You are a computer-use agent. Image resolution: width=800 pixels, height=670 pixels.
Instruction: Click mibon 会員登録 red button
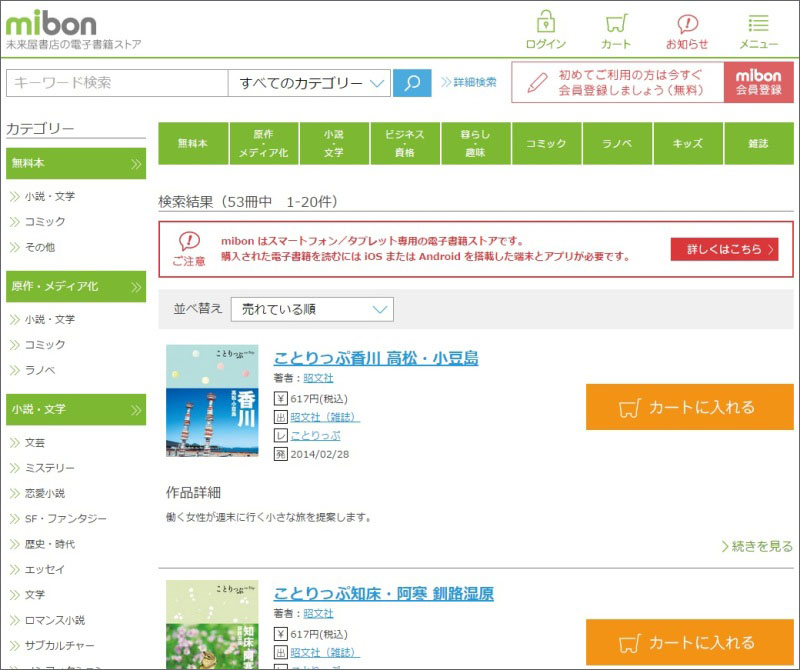tap(759, 82)
